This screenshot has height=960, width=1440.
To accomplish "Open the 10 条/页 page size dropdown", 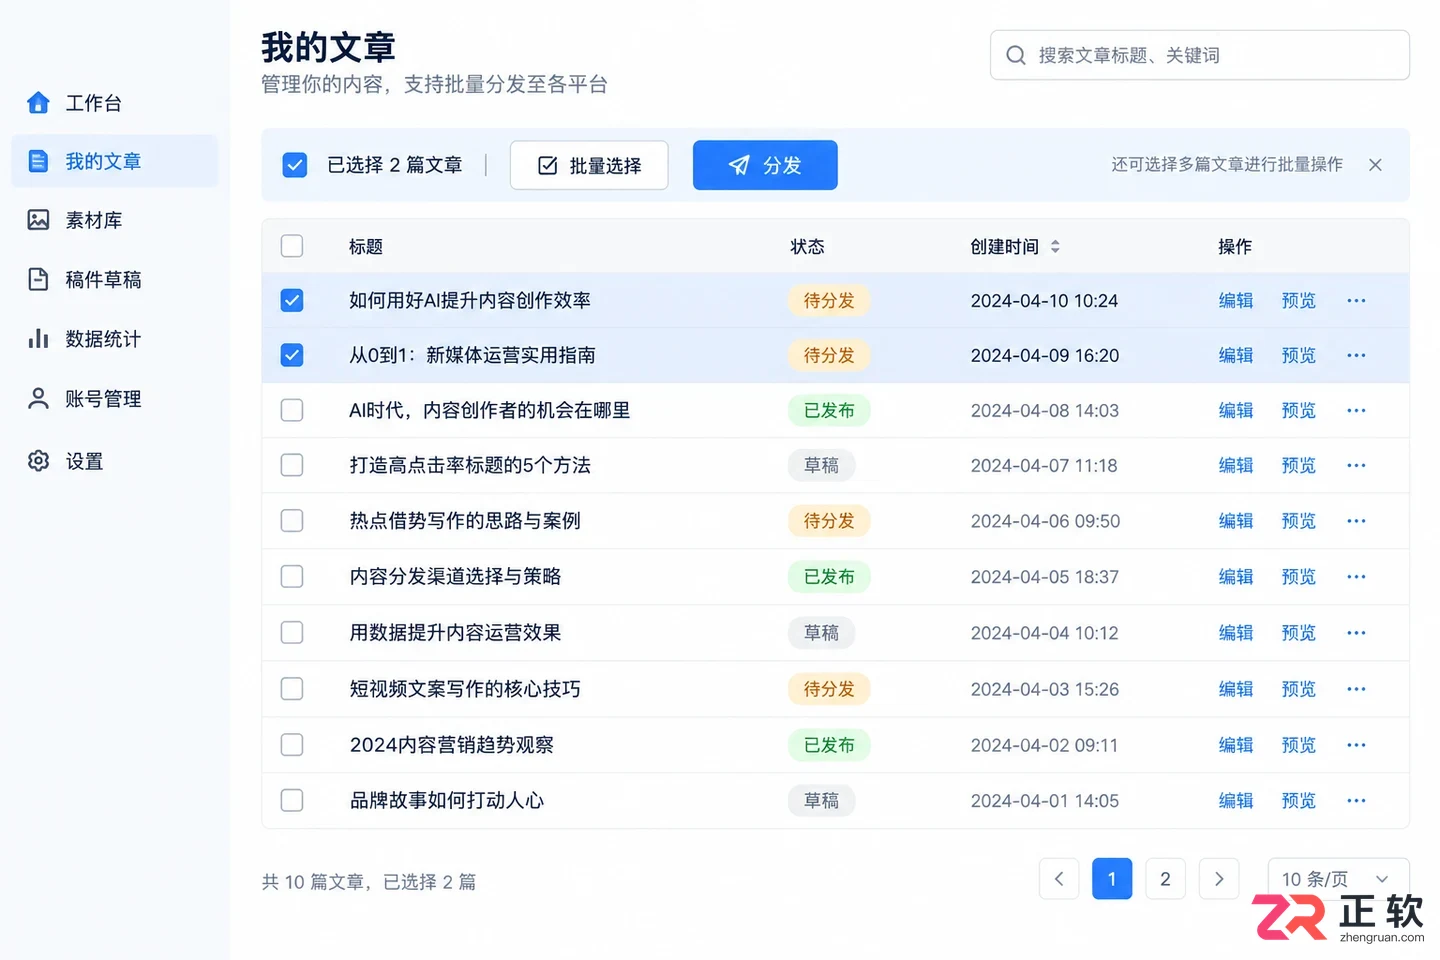I will pyautogui.click(x=1338, y=879).
